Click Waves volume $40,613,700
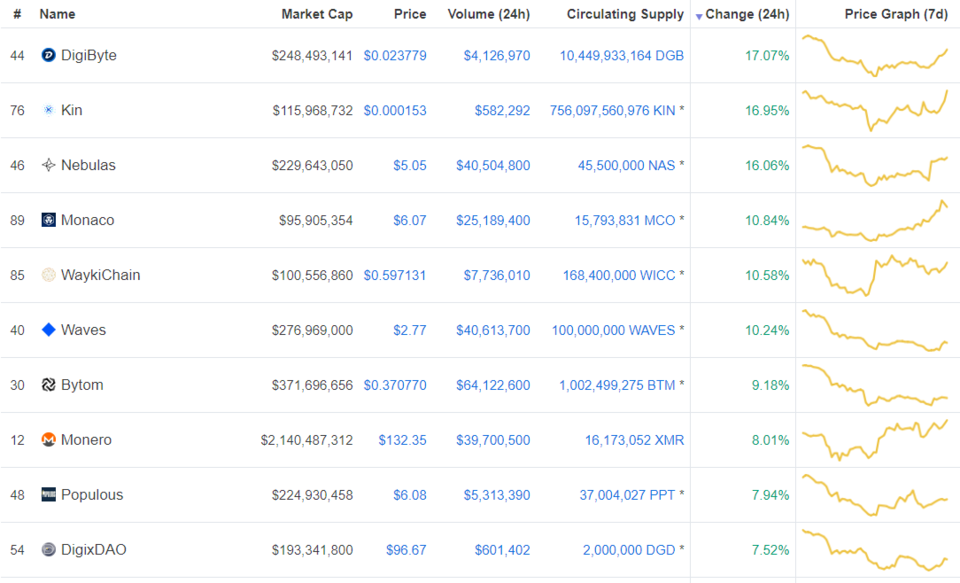Viewport: 960px width, 583px height. click(x=493, y=330)
